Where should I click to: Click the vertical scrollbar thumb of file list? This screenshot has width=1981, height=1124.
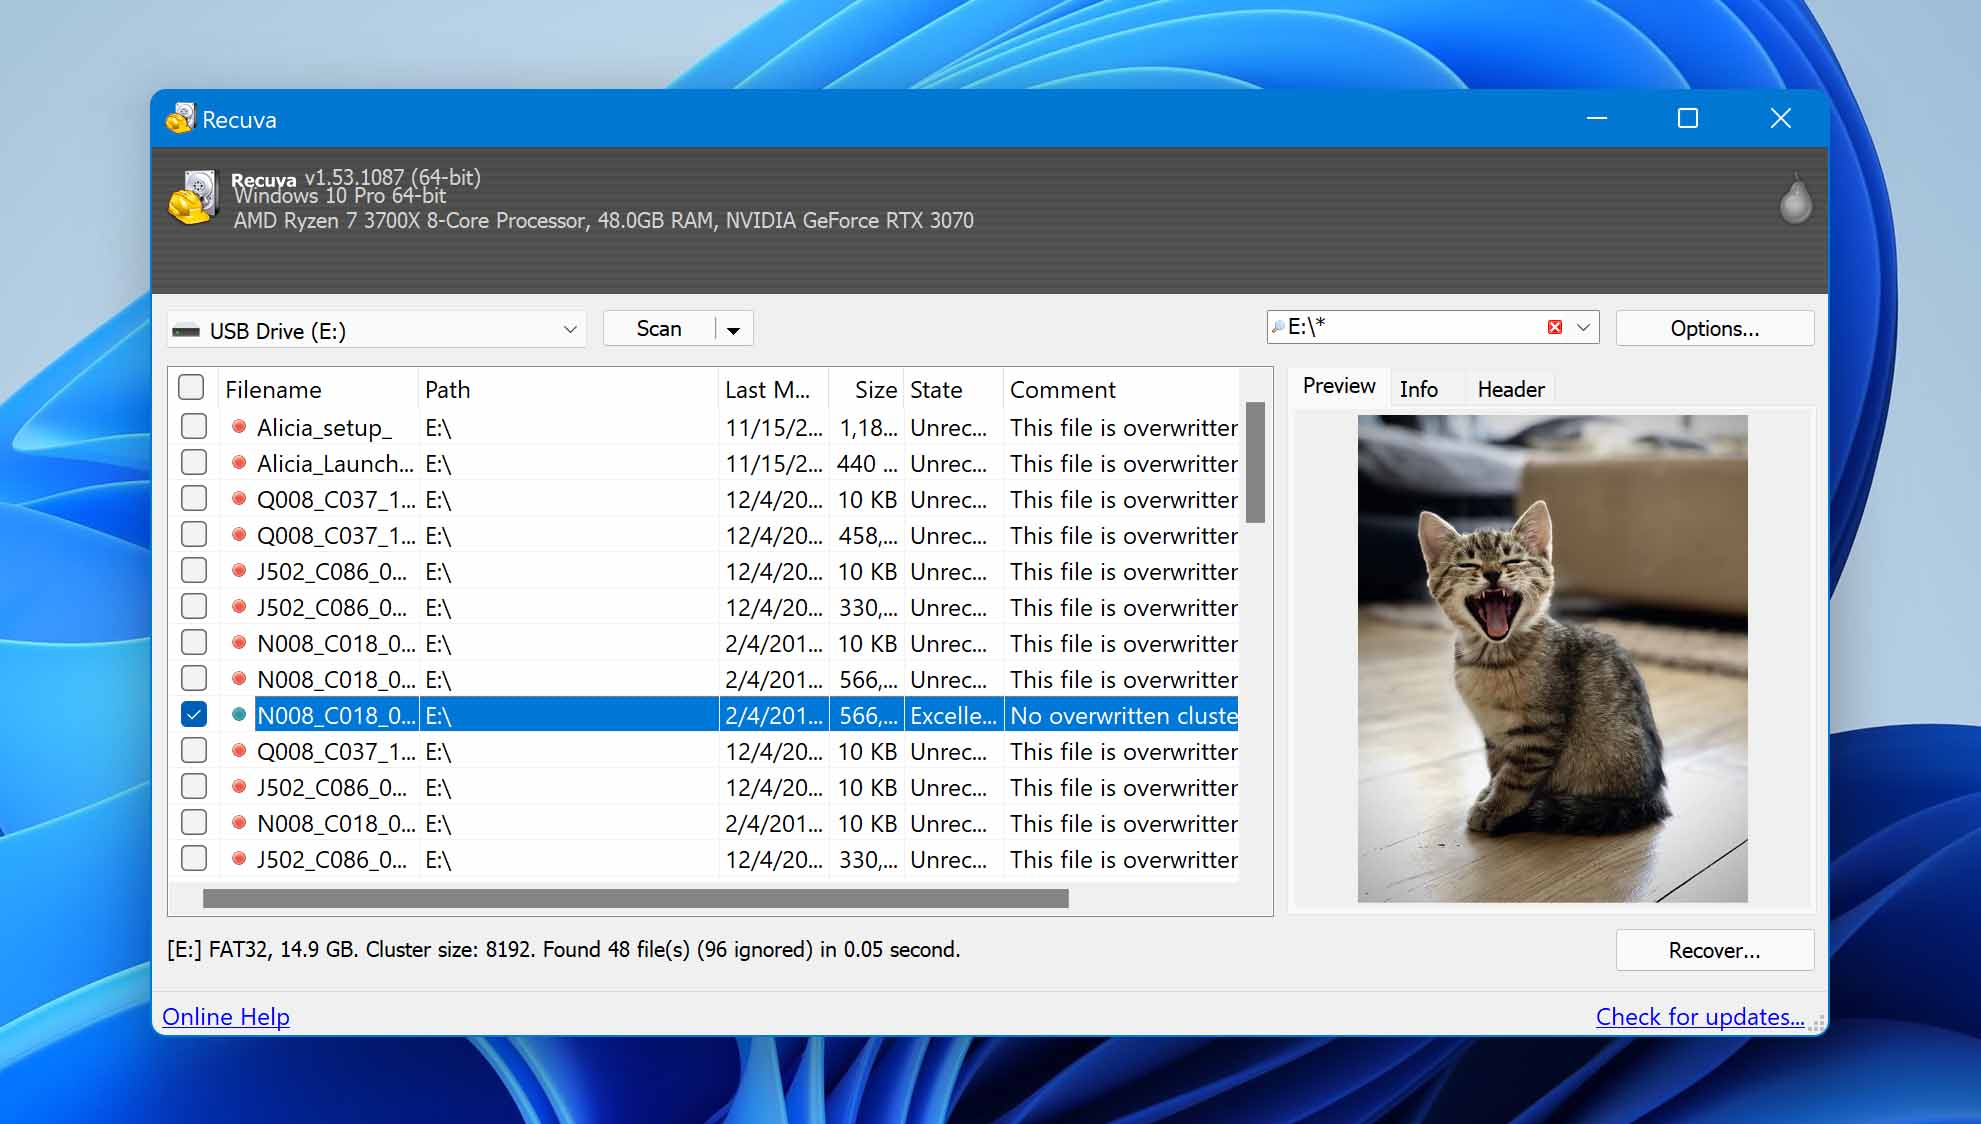(x=1255, y=462)
